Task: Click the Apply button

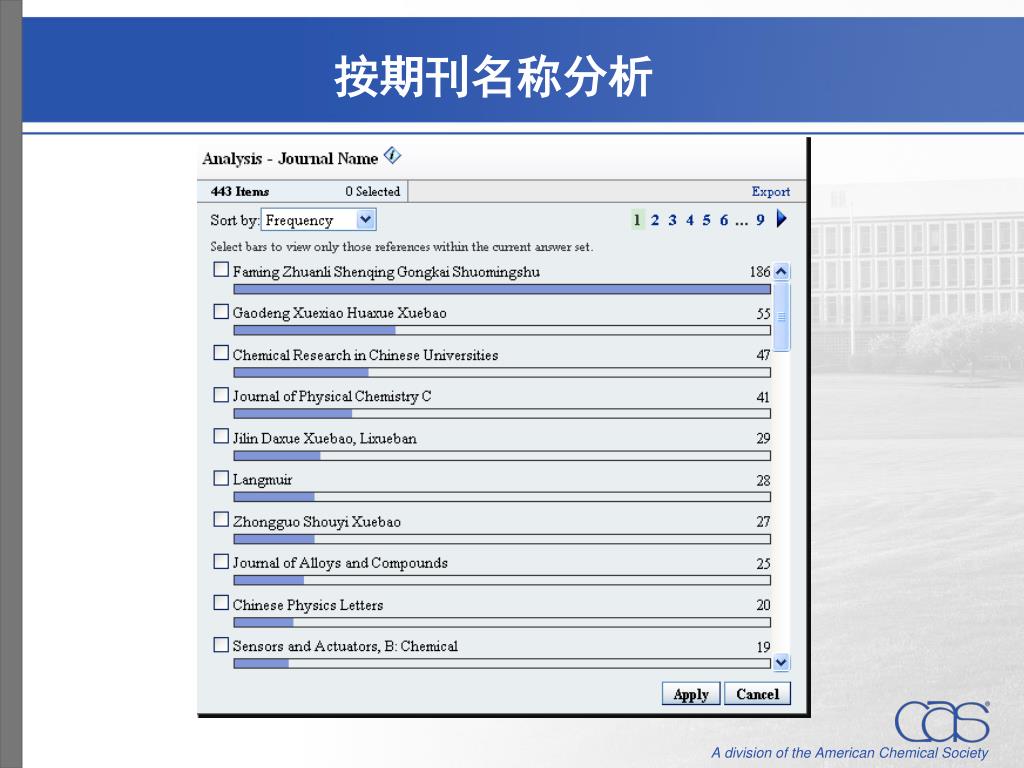Action: (691, 694)
